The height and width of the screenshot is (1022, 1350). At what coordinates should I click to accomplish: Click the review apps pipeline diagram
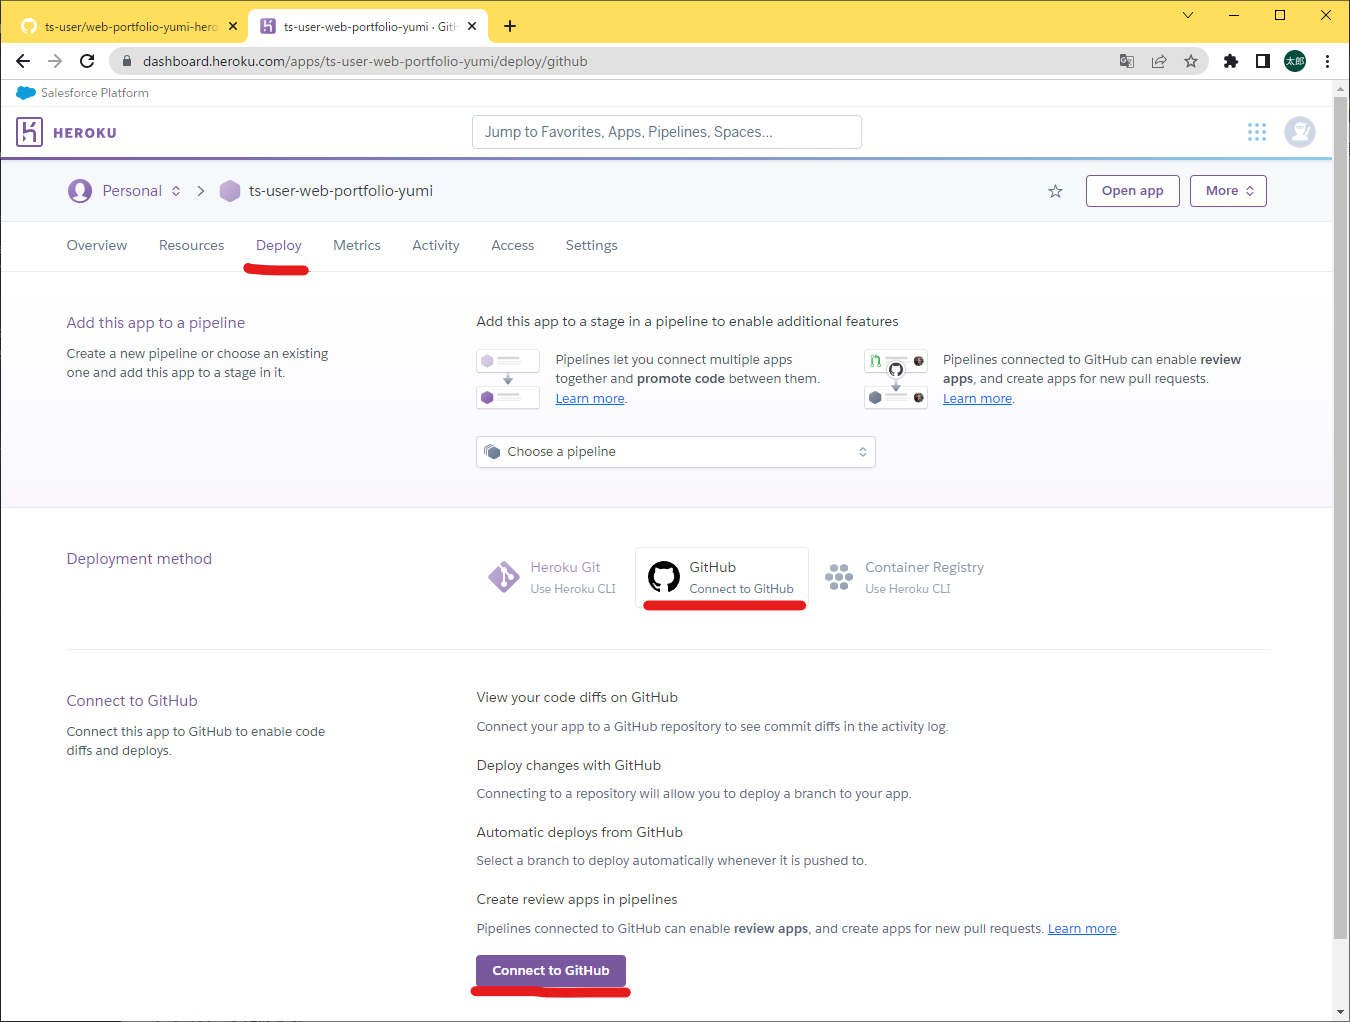(896, 379)
